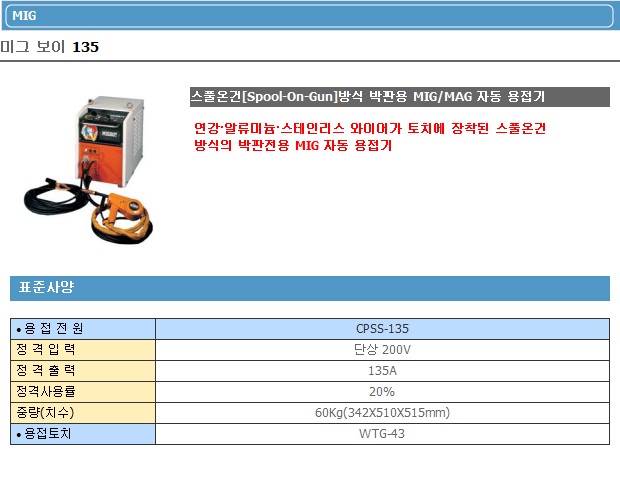The height and width of the screenshot is (479, 620).
Task: Select the 20% duty cycle value
Action: click(382, 392)
